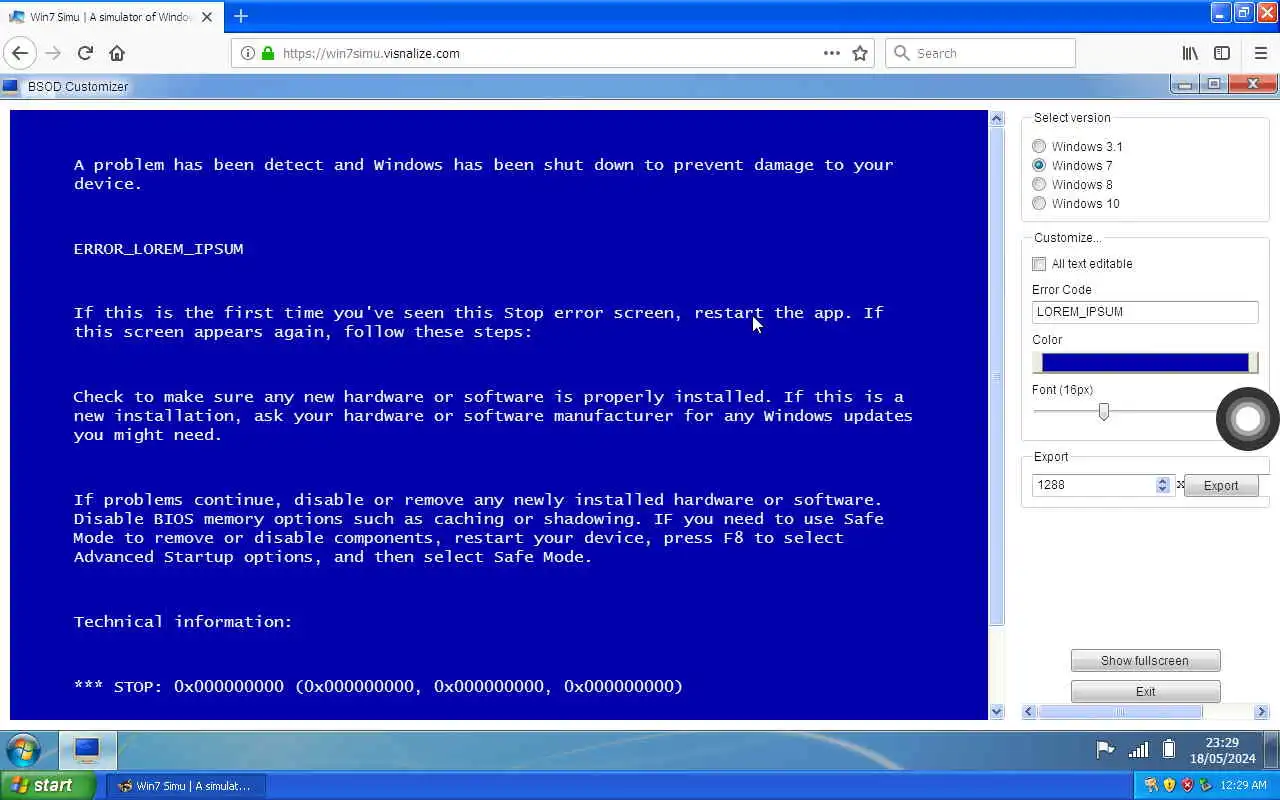Click the BSOD preview vertical scrollbar thumb

click(996, 376)
